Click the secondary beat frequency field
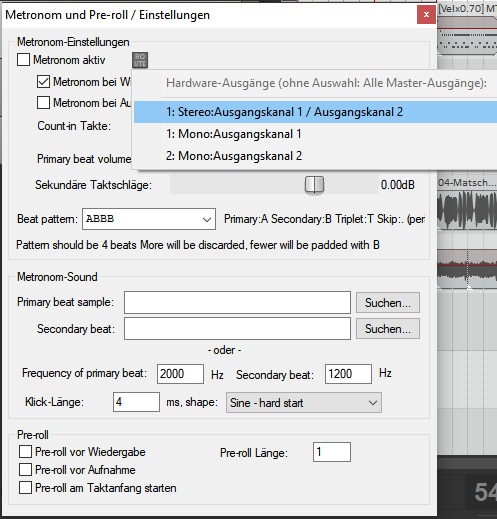The width and height of the screenshot is (497, 519). pos(348,374)
